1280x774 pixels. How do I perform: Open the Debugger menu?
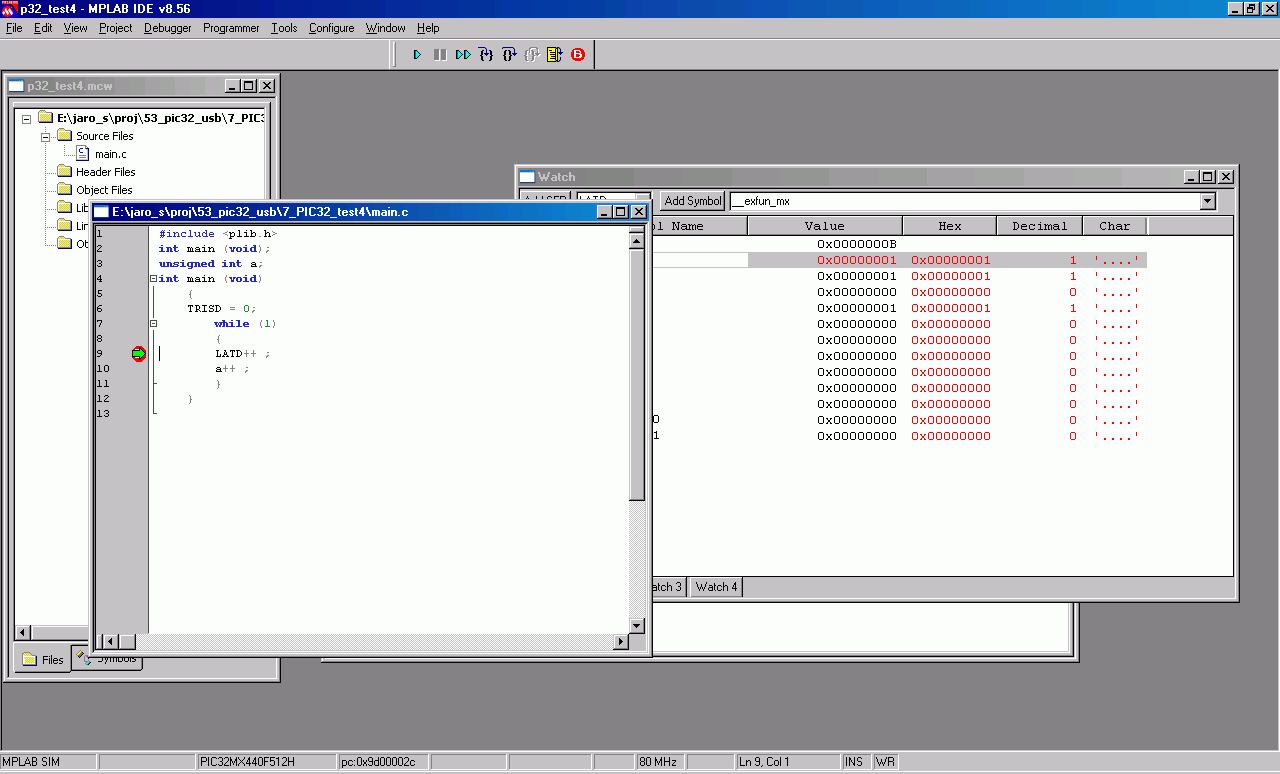(168, 28)
